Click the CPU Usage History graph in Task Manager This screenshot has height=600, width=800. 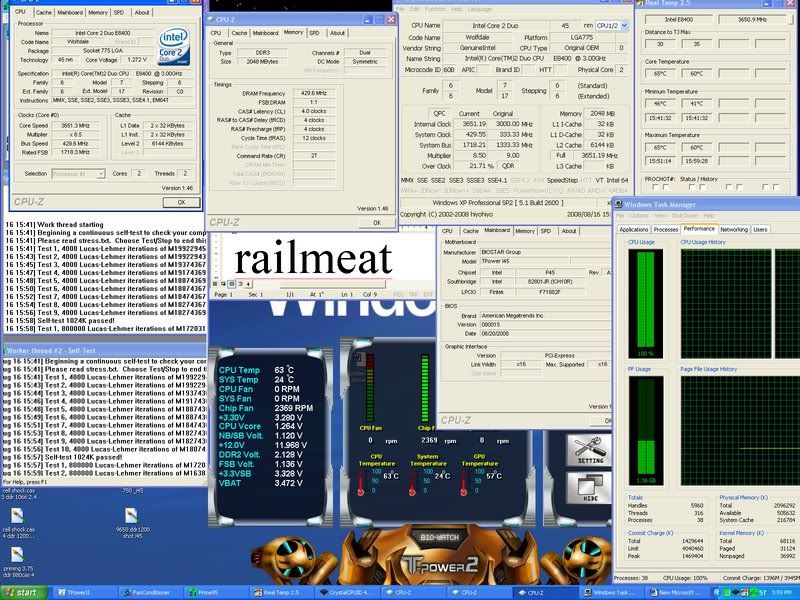(x=726, y=304)
